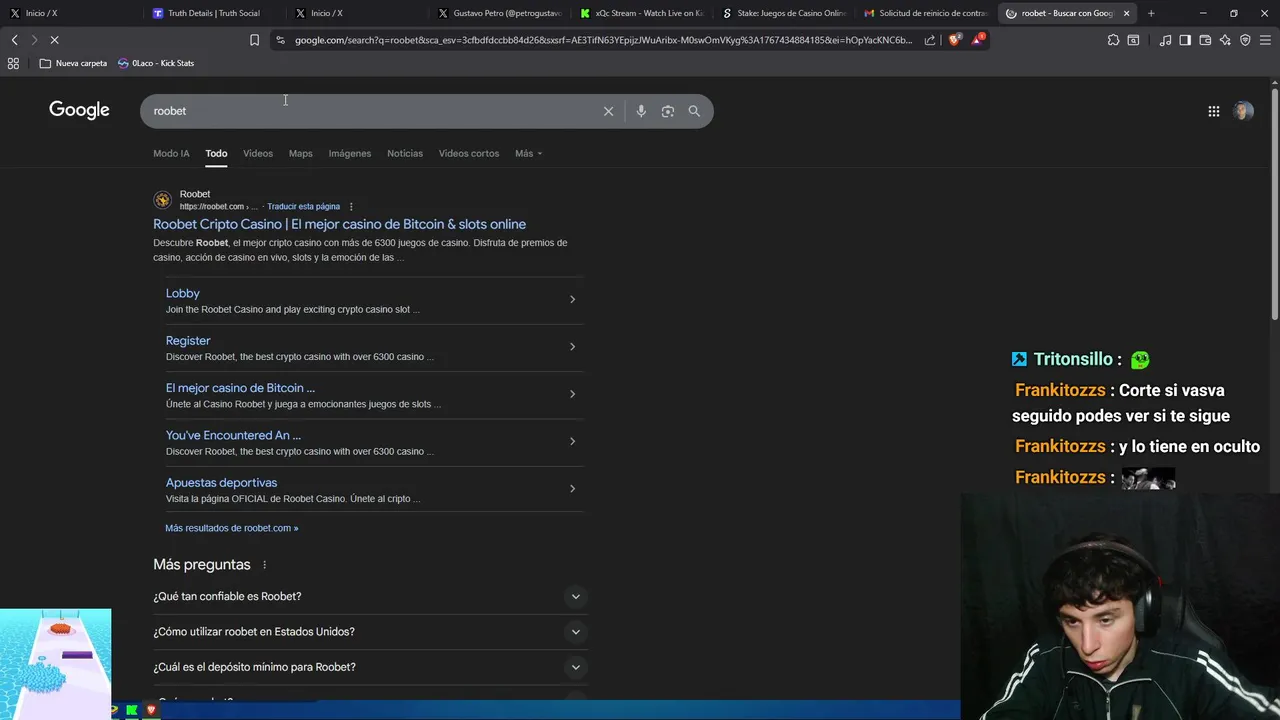This screenshot has width=1280, height=720.
Task: Open the 0Laco - Kick Stats bookmark
Action: [x=156, y=63]
